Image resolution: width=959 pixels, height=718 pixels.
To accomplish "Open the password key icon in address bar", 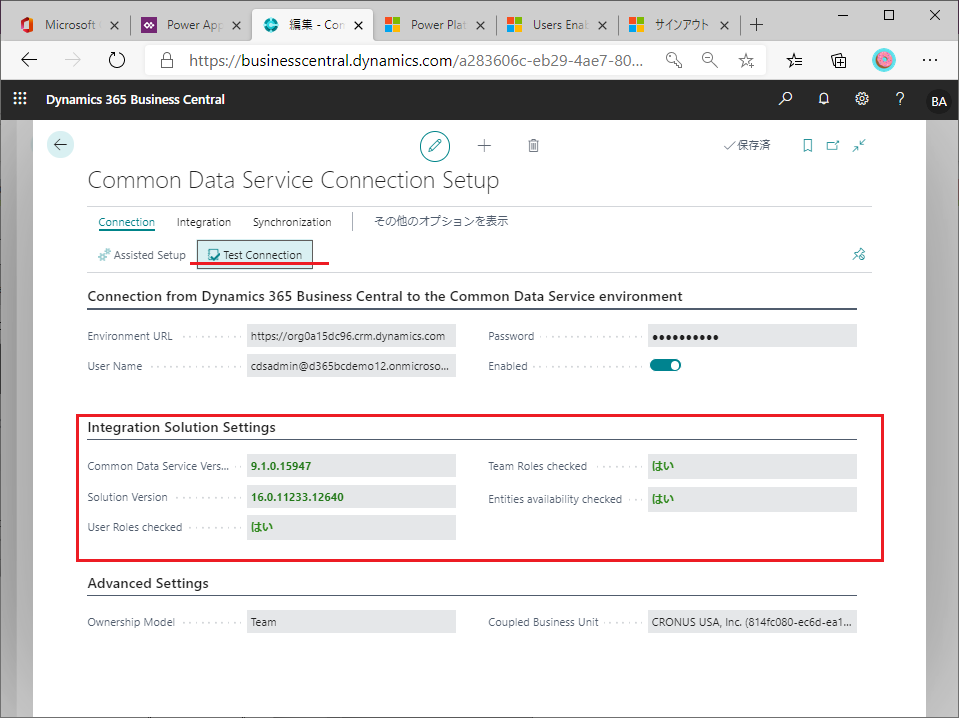I will (x=673, y=60).
